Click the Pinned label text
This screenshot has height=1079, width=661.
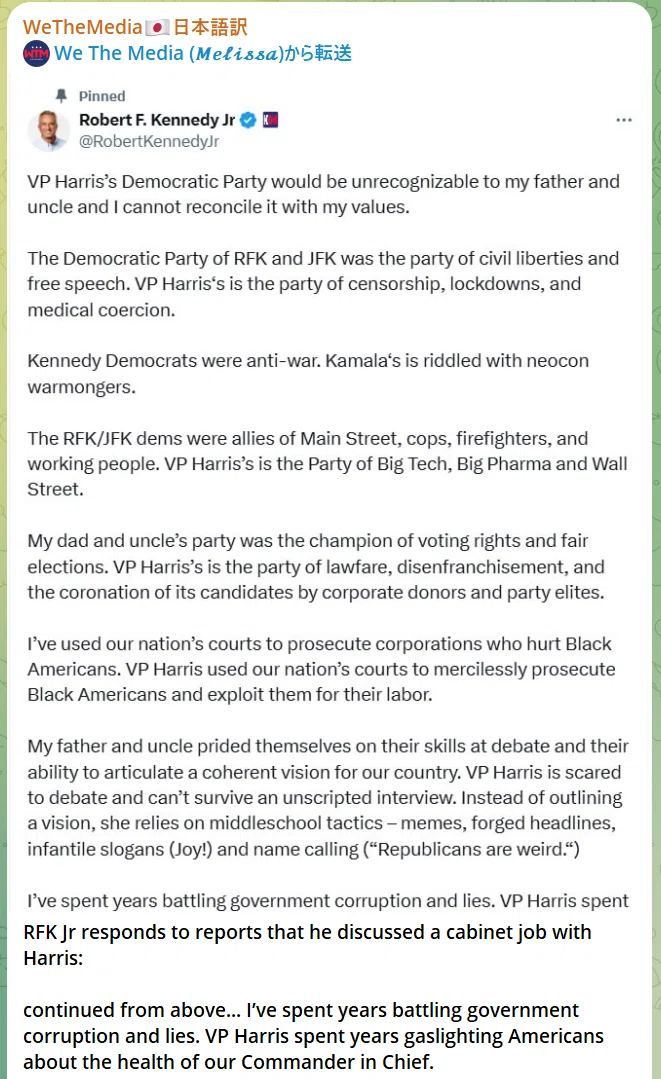pos(102,96)
